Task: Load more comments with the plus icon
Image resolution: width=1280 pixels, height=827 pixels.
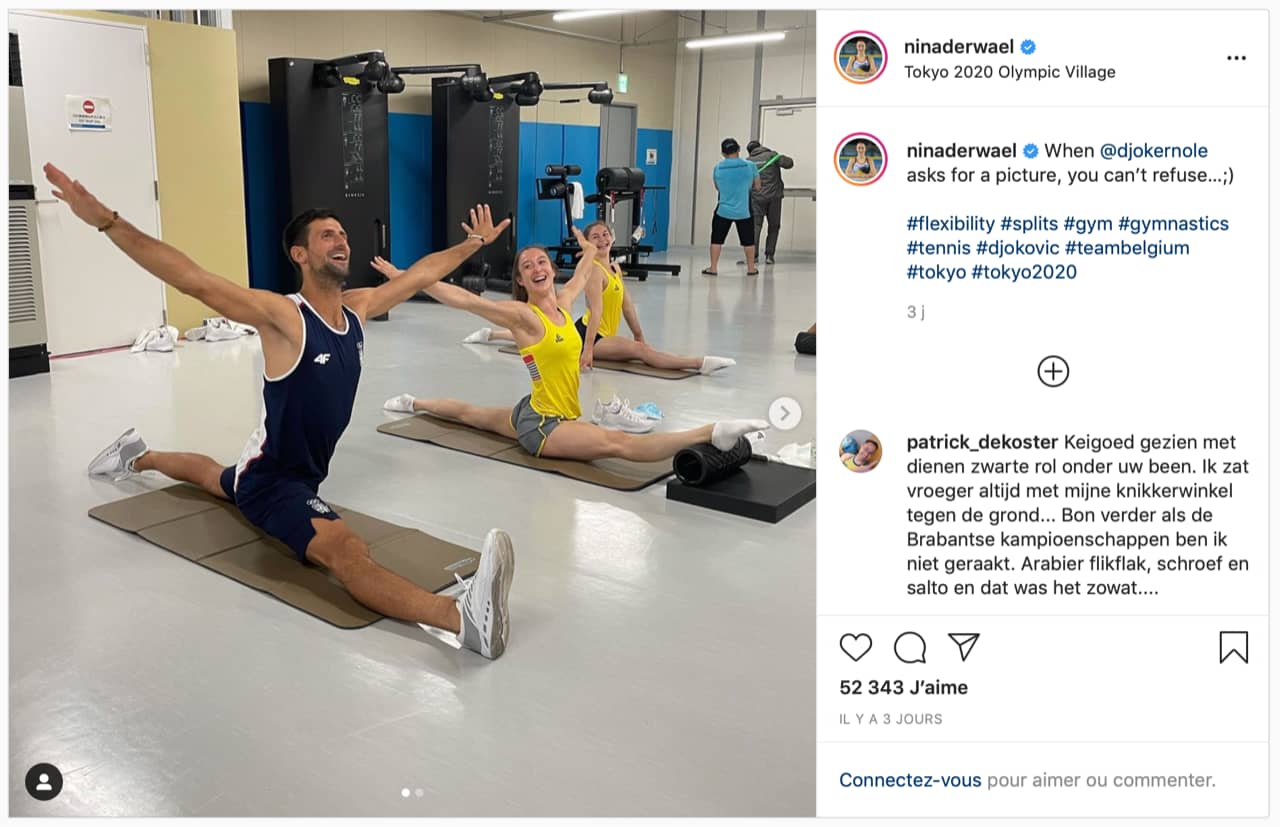Action: pyautogui.click(x=1053, y=371)
